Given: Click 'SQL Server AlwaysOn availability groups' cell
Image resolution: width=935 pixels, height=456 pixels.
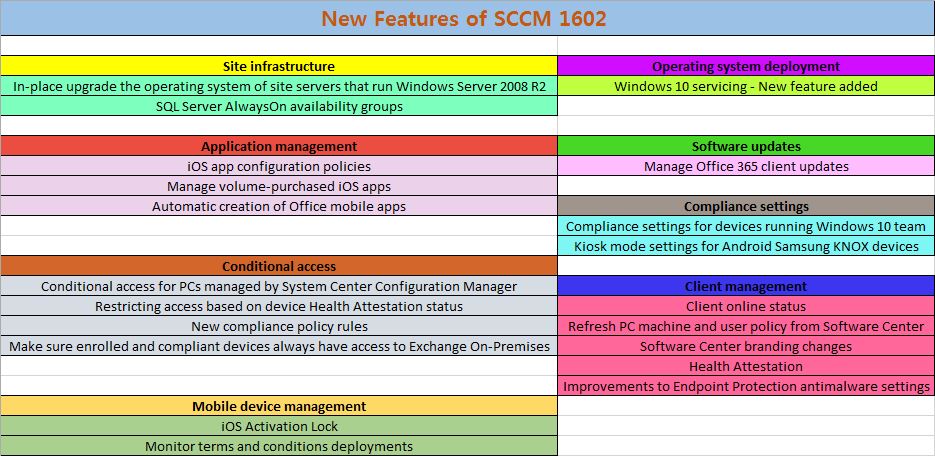Looking at the screenshot, I should (279, 106).
